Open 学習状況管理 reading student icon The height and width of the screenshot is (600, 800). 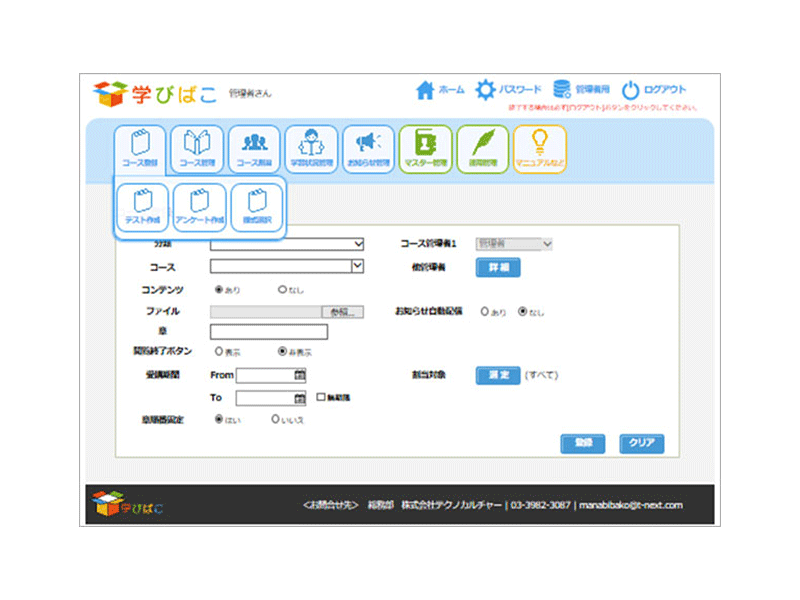(311, 148)
